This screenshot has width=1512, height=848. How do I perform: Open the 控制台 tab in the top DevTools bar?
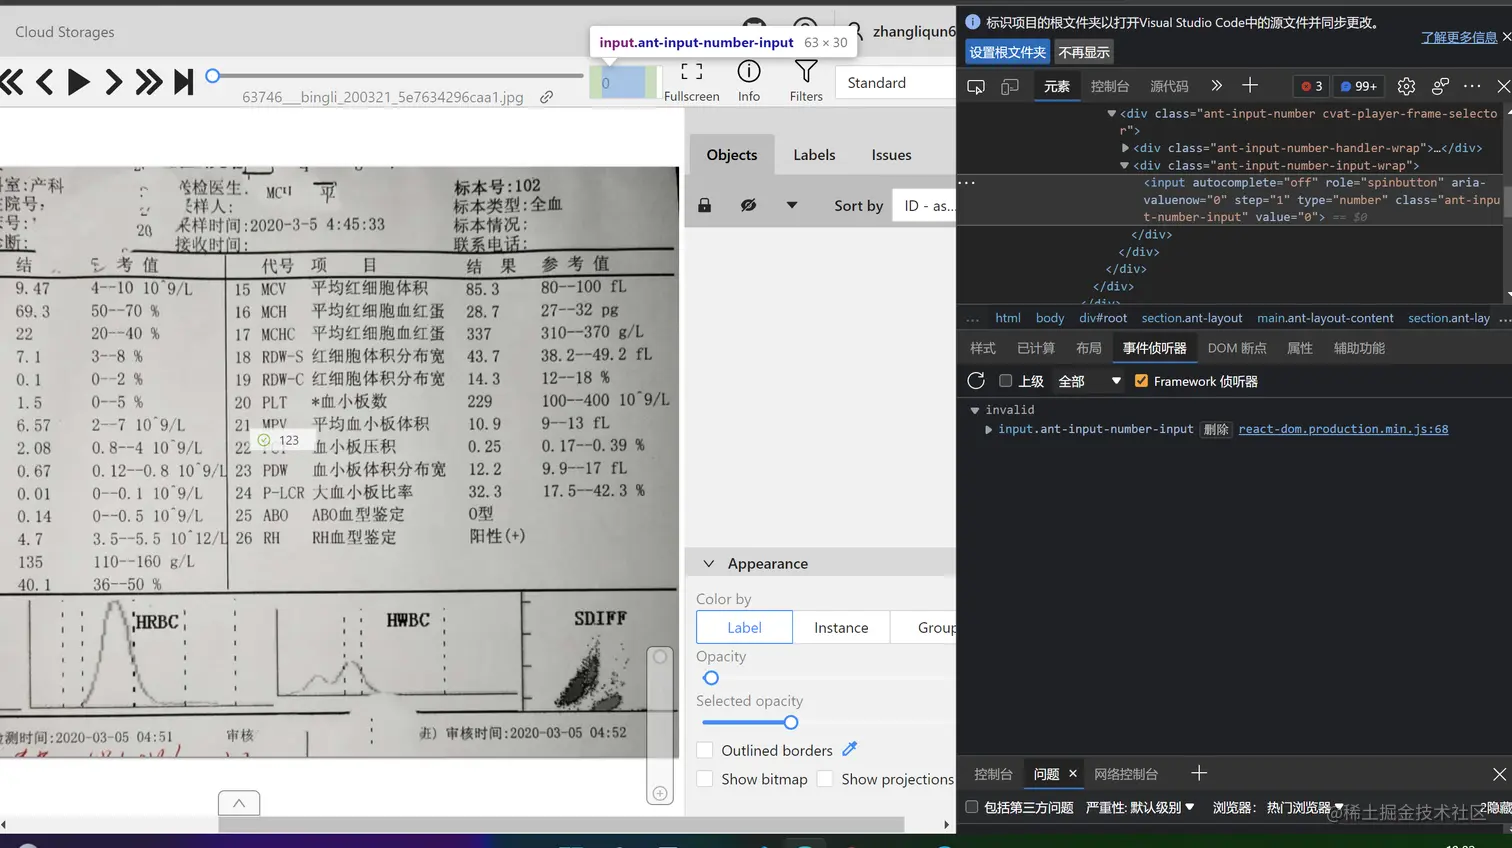[x=1109, y=86]
